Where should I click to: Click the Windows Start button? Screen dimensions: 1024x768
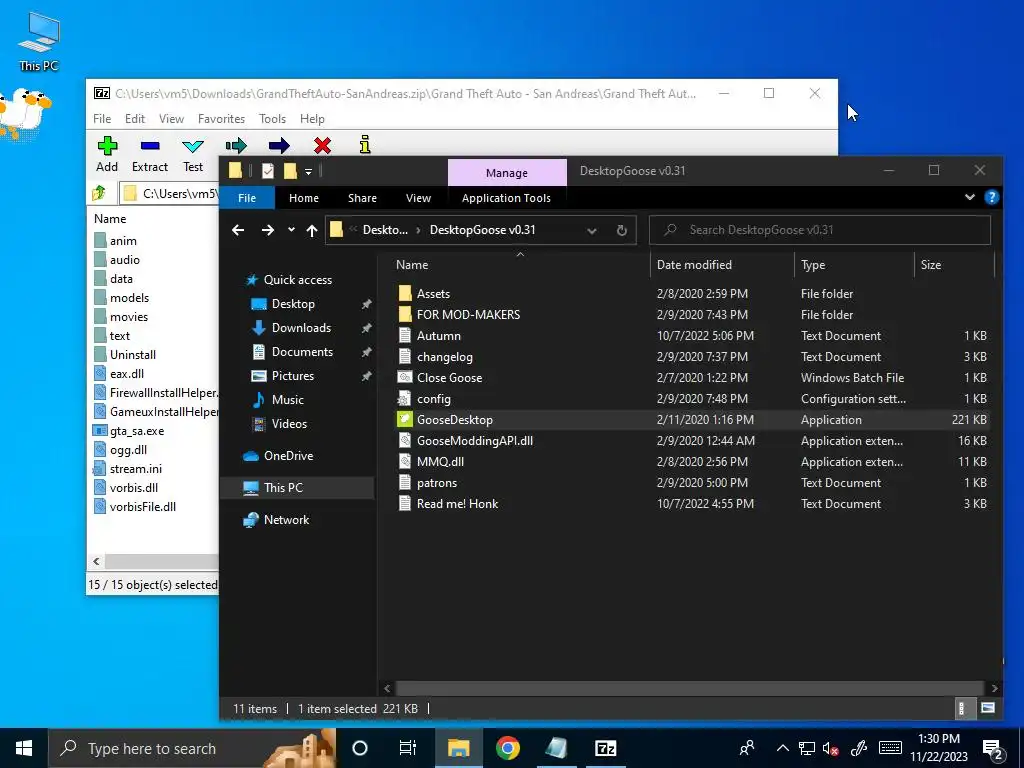click(24, 748)
